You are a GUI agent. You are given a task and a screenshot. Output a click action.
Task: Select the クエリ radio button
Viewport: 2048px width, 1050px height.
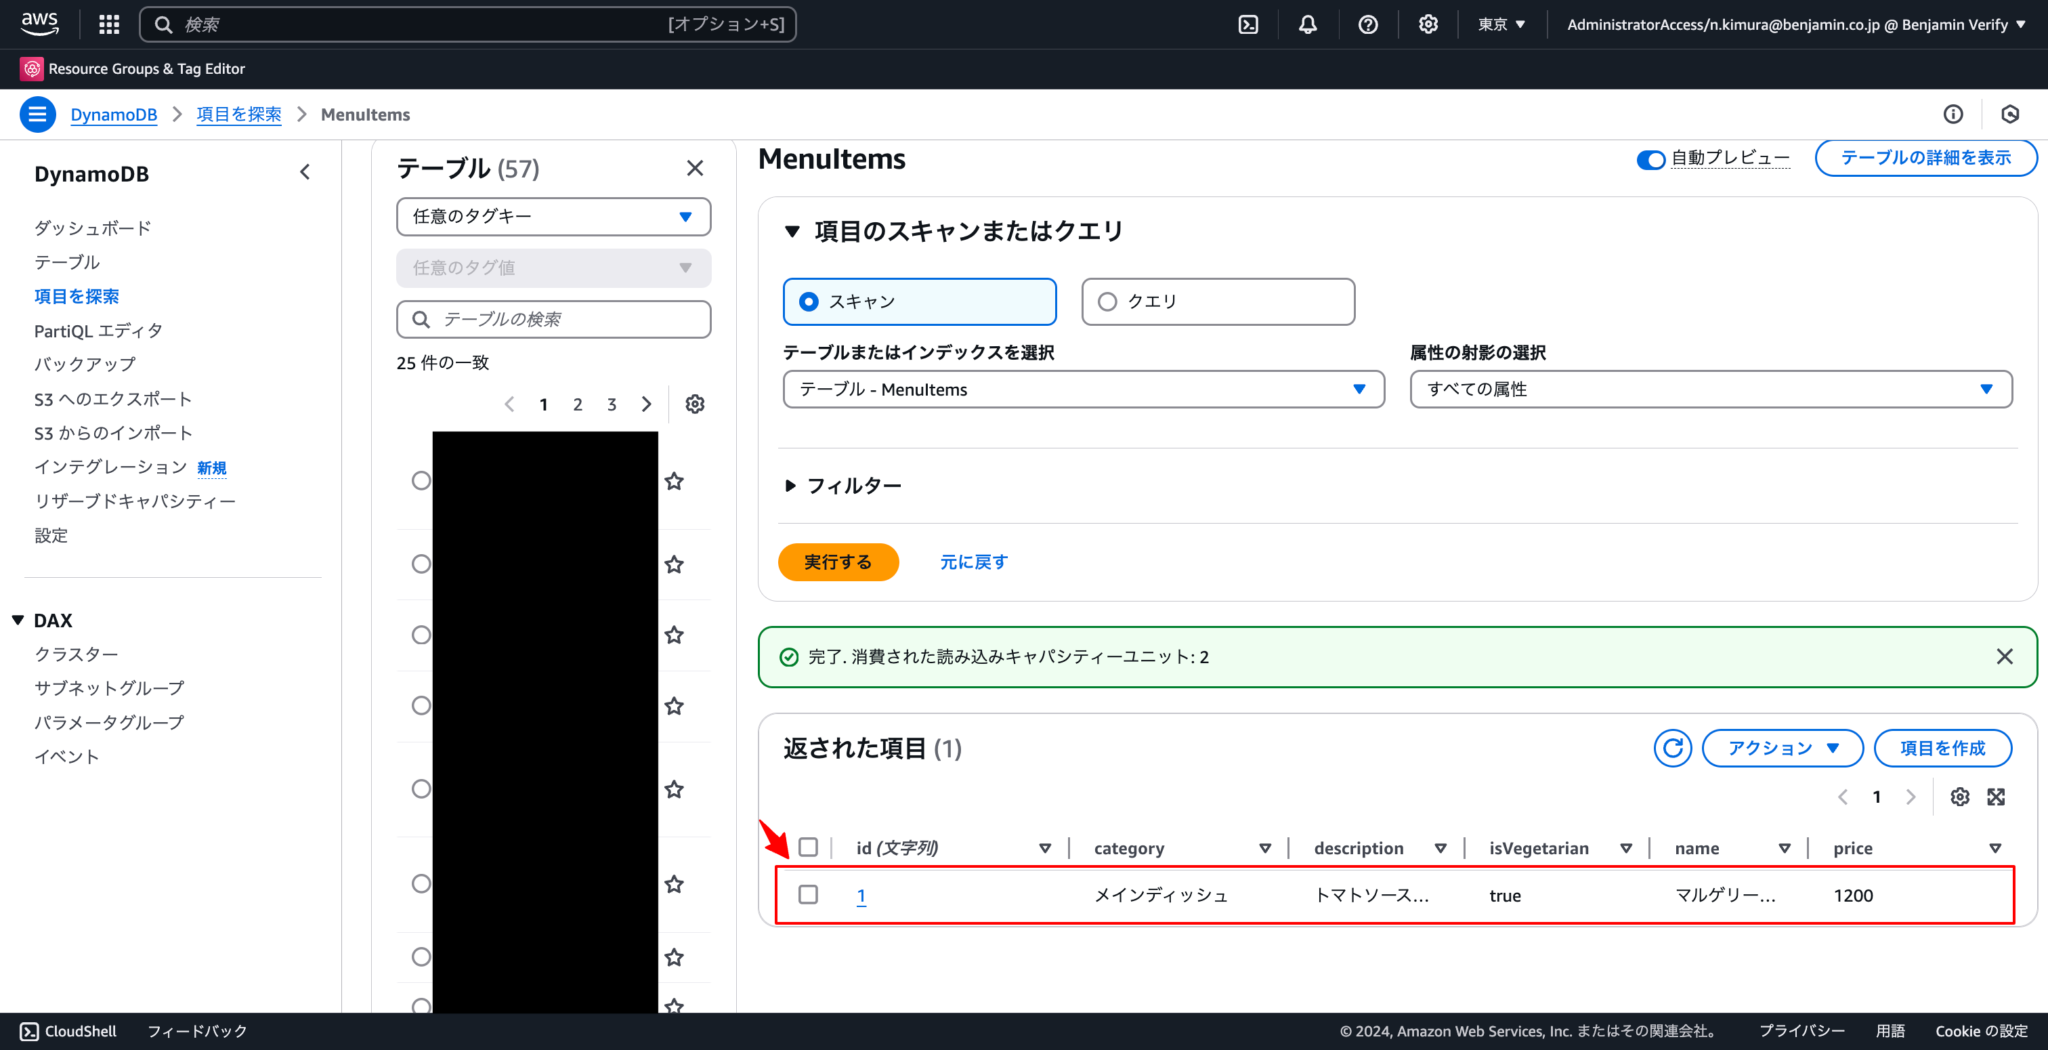[x=1107, y=301]
